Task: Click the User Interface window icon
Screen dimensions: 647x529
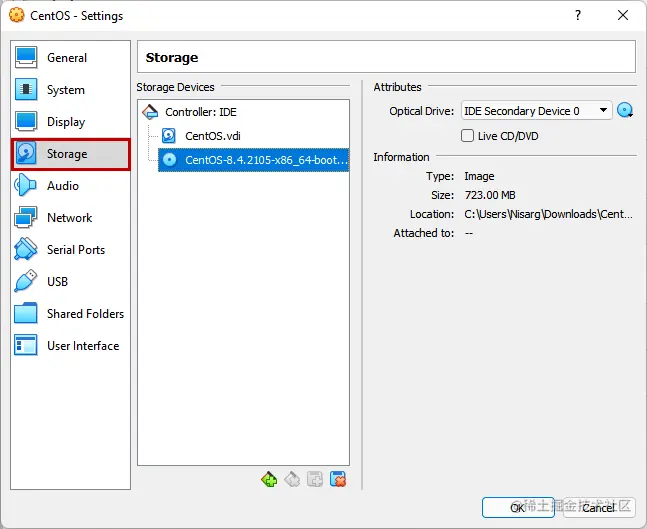Action: [26, 345]
